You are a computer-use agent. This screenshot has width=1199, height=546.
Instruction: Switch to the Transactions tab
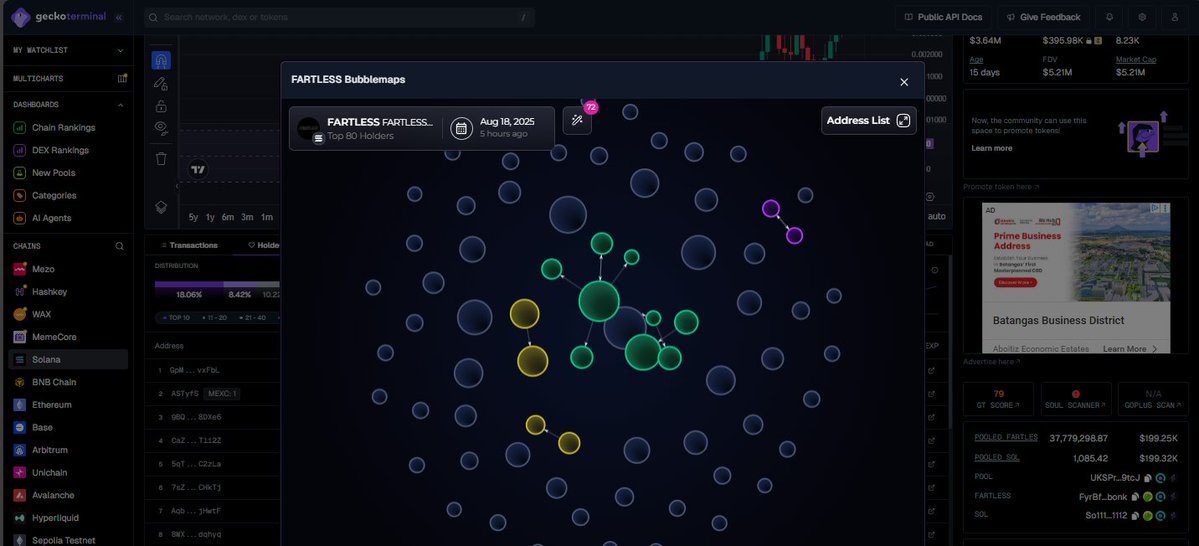(190, 245)
